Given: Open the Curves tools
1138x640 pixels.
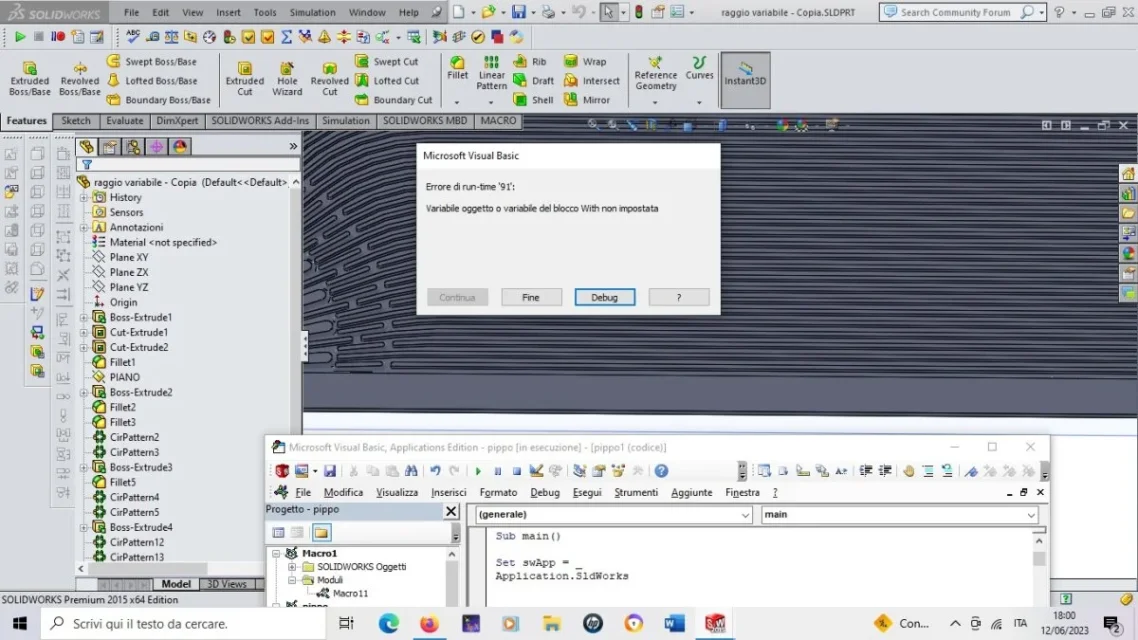Looking at the screenshot, I should (x=699, y=67).
